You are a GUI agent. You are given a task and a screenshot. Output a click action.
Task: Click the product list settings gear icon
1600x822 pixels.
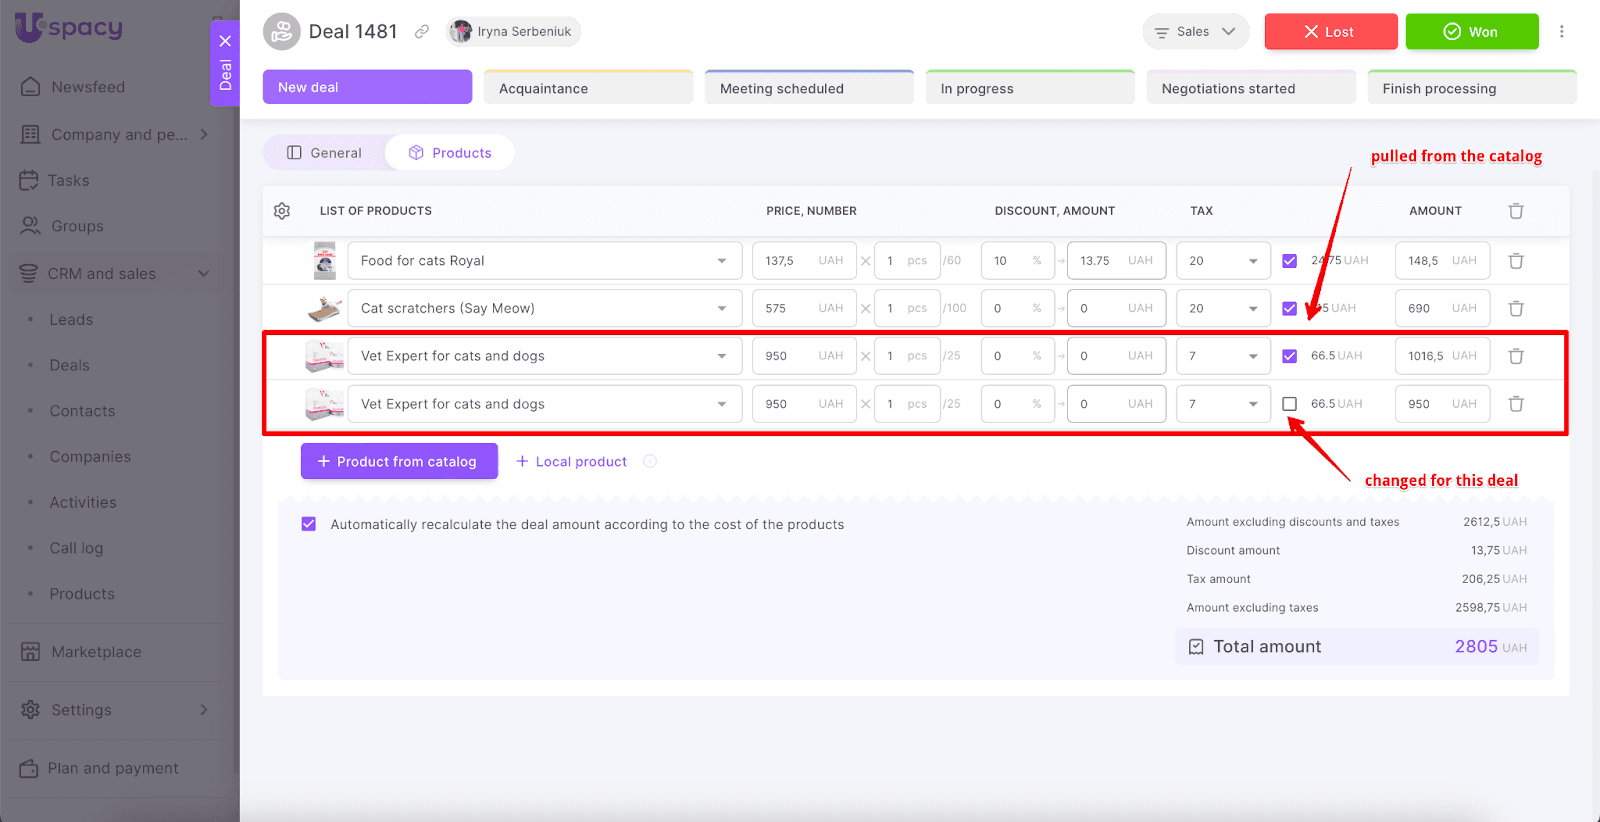pos(282,211)
